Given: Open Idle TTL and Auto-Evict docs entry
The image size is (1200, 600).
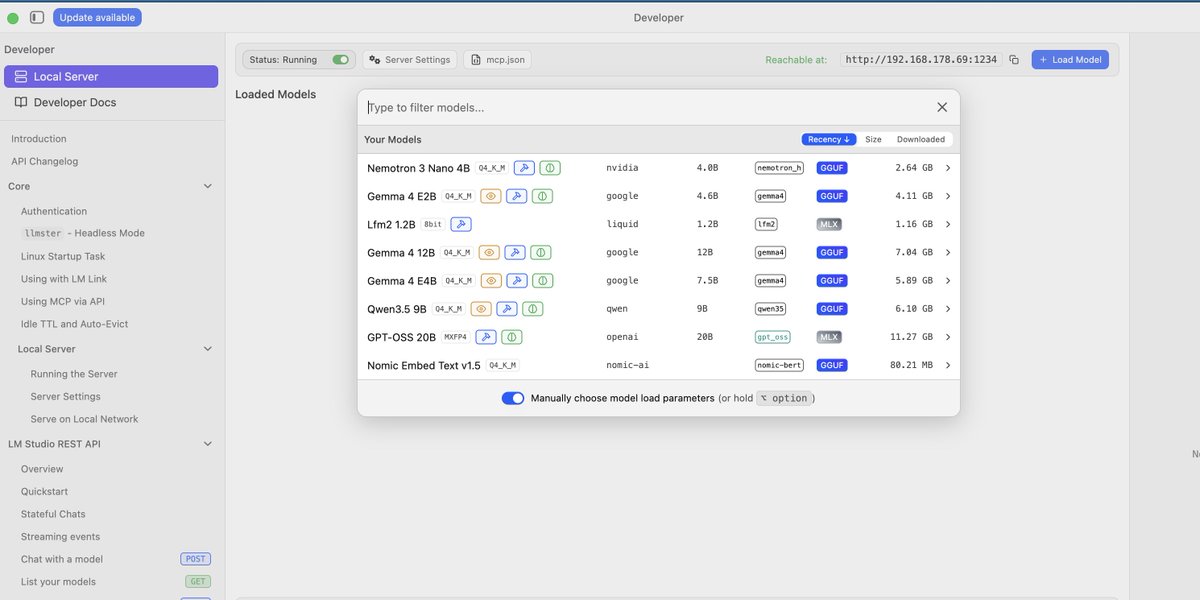Looking at the screenshot, I should click(x=75, y=324).
